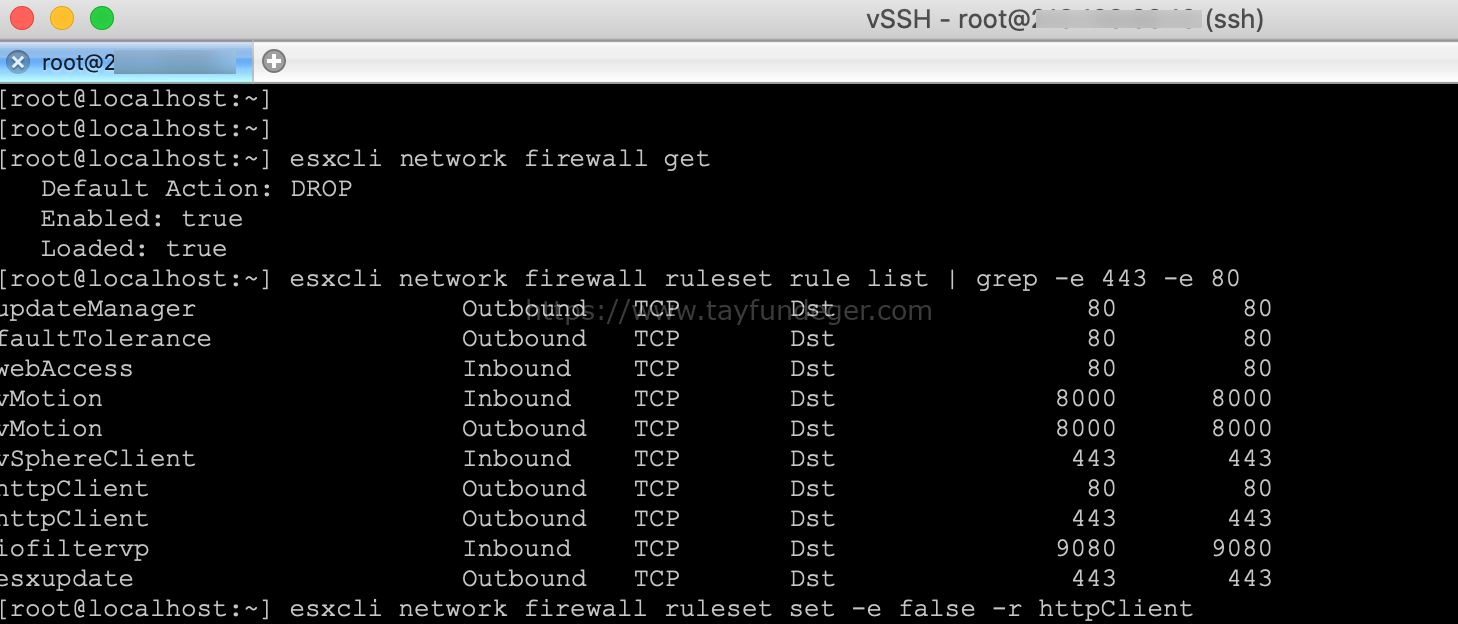The height and width of the screenshot is (624, 1458).
Task: Click the green fullscreen window button
Action: click(102, 18)
